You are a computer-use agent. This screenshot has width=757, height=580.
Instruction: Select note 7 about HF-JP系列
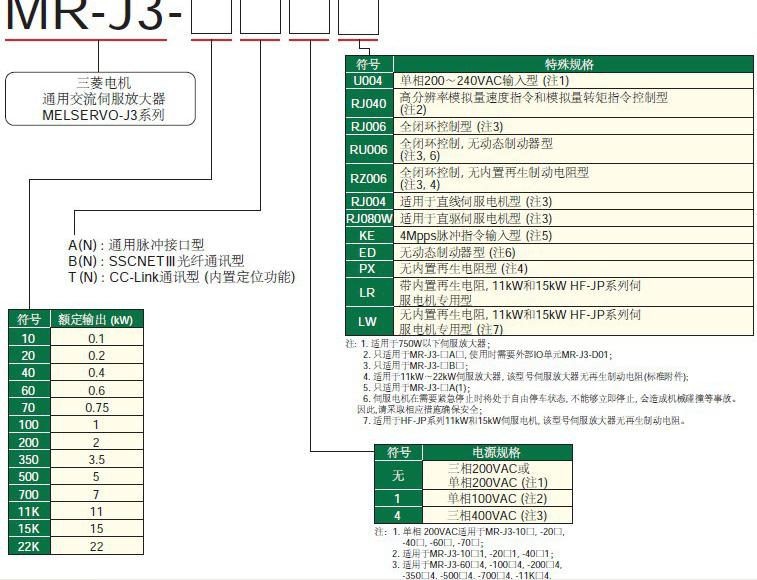524,421
